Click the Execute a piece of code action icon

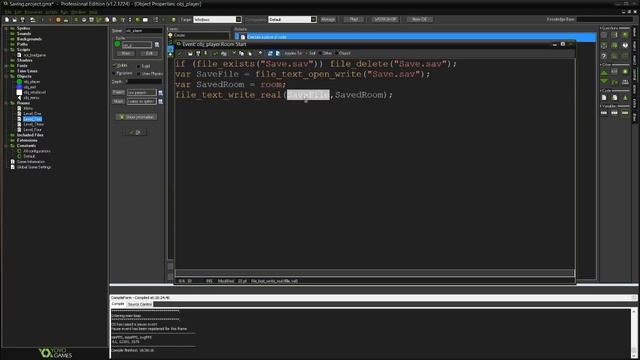243,37
